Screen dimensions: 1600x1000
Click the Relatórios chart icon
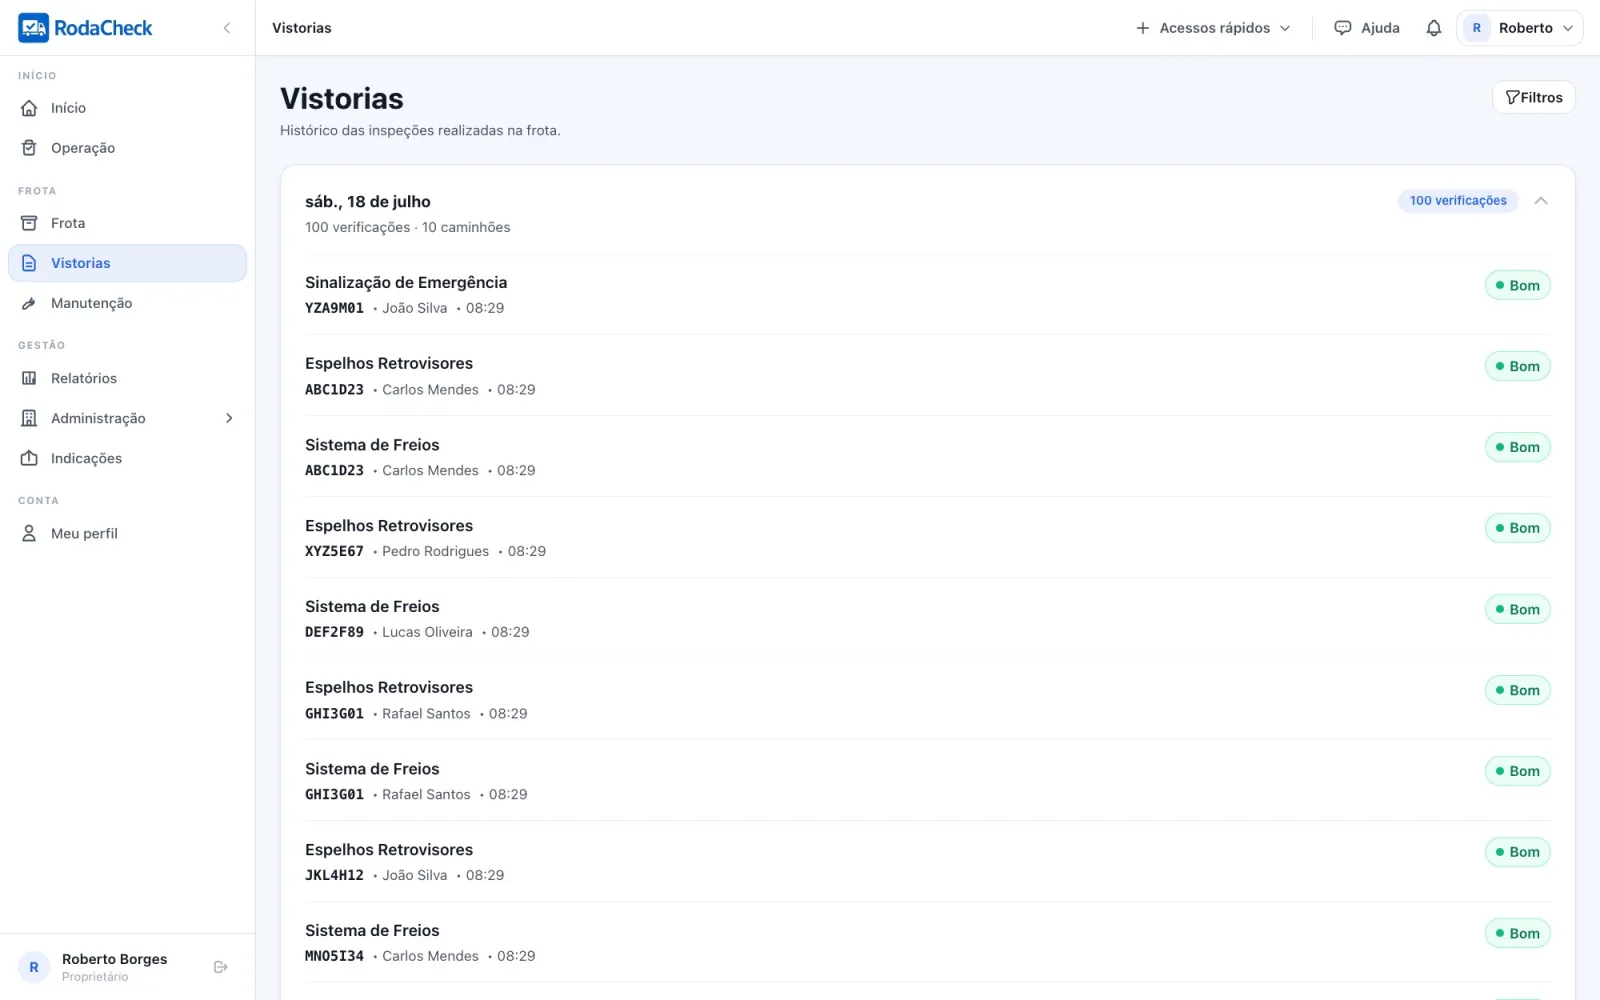tap(29, 378)
